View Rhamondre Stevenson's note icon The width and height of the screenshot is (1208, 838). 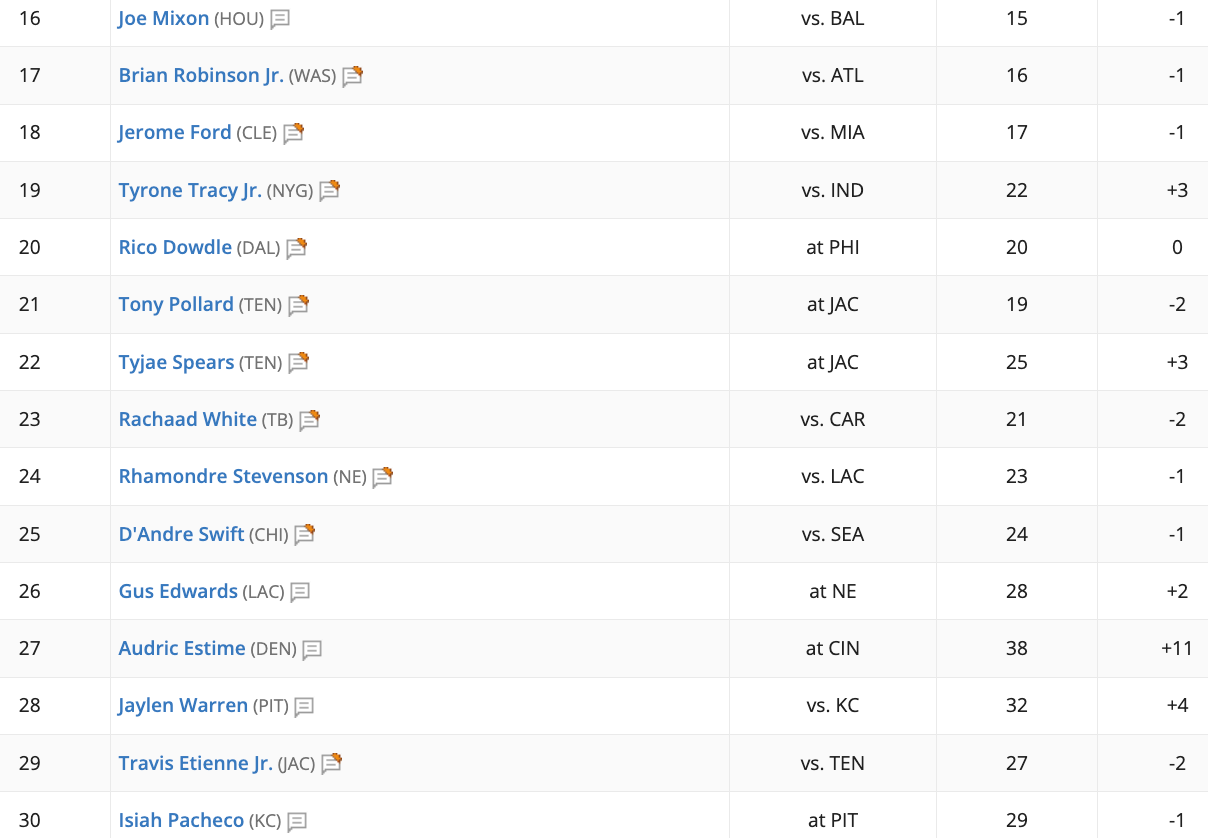click(x=382, y=477)
